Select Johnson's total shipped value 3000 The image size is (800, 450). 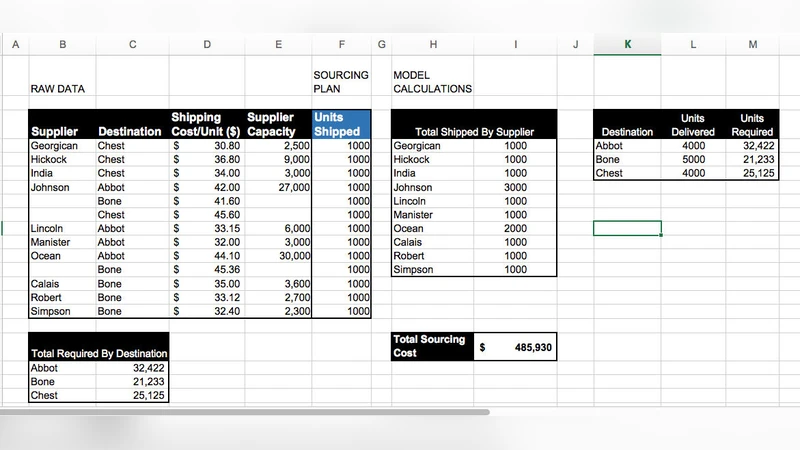click(x=515, y=187)
